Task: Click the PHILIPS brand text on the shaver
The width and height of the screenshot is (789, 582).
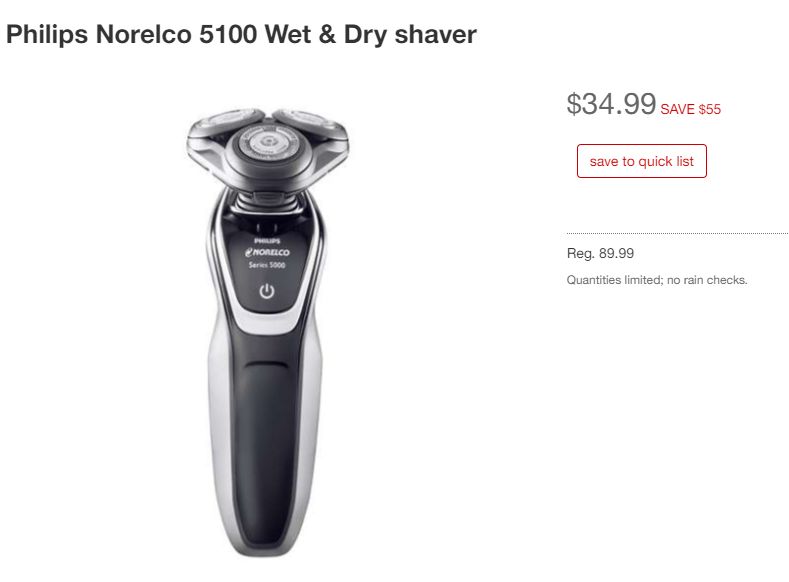Action: [267, 241]
